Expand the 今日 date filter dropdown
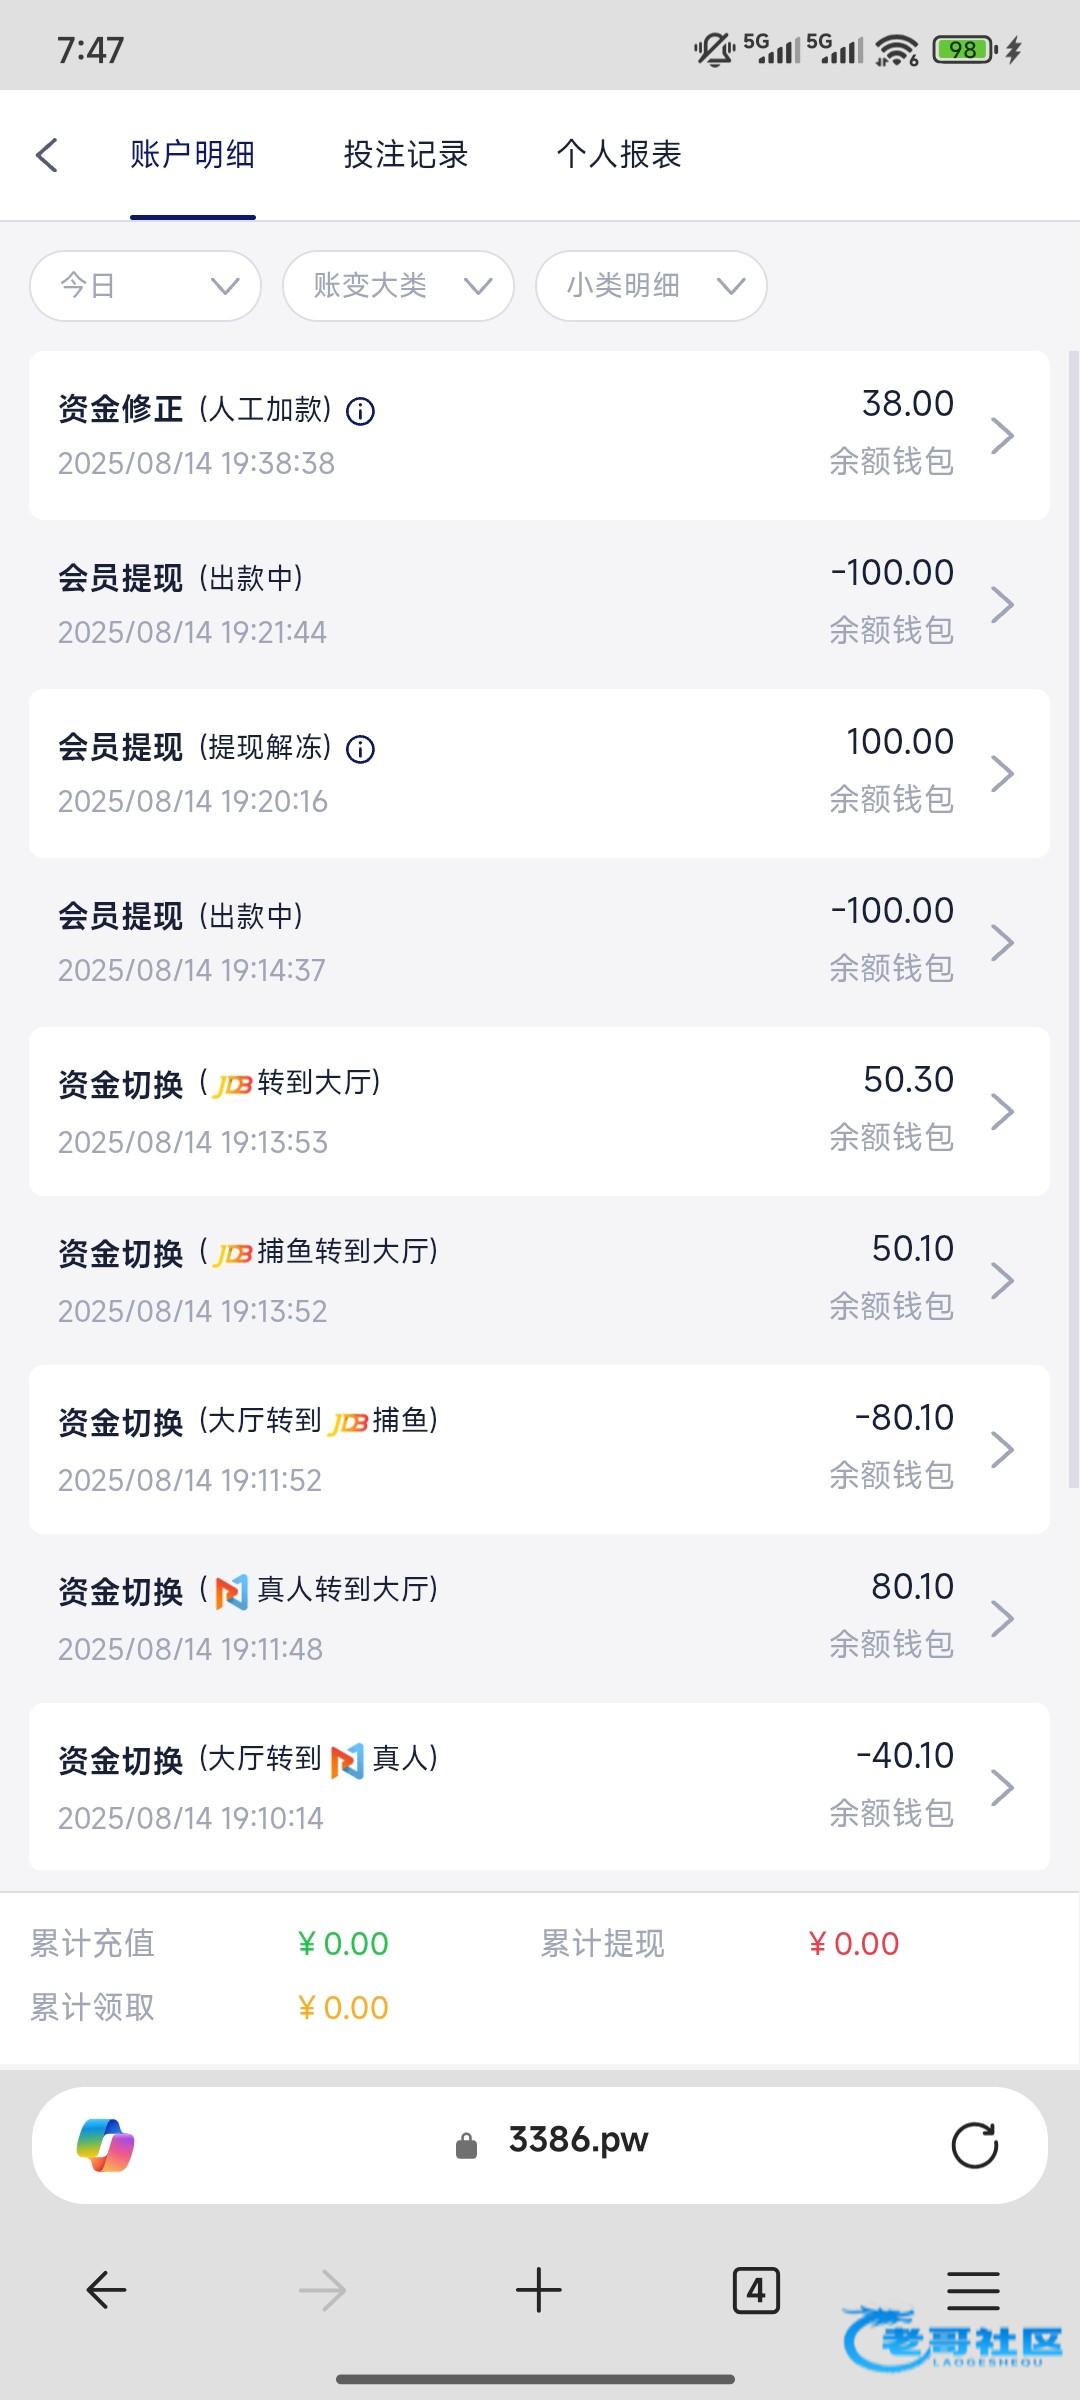The width and height of the screenshot is (1080, 2400). tap(146, 286)
